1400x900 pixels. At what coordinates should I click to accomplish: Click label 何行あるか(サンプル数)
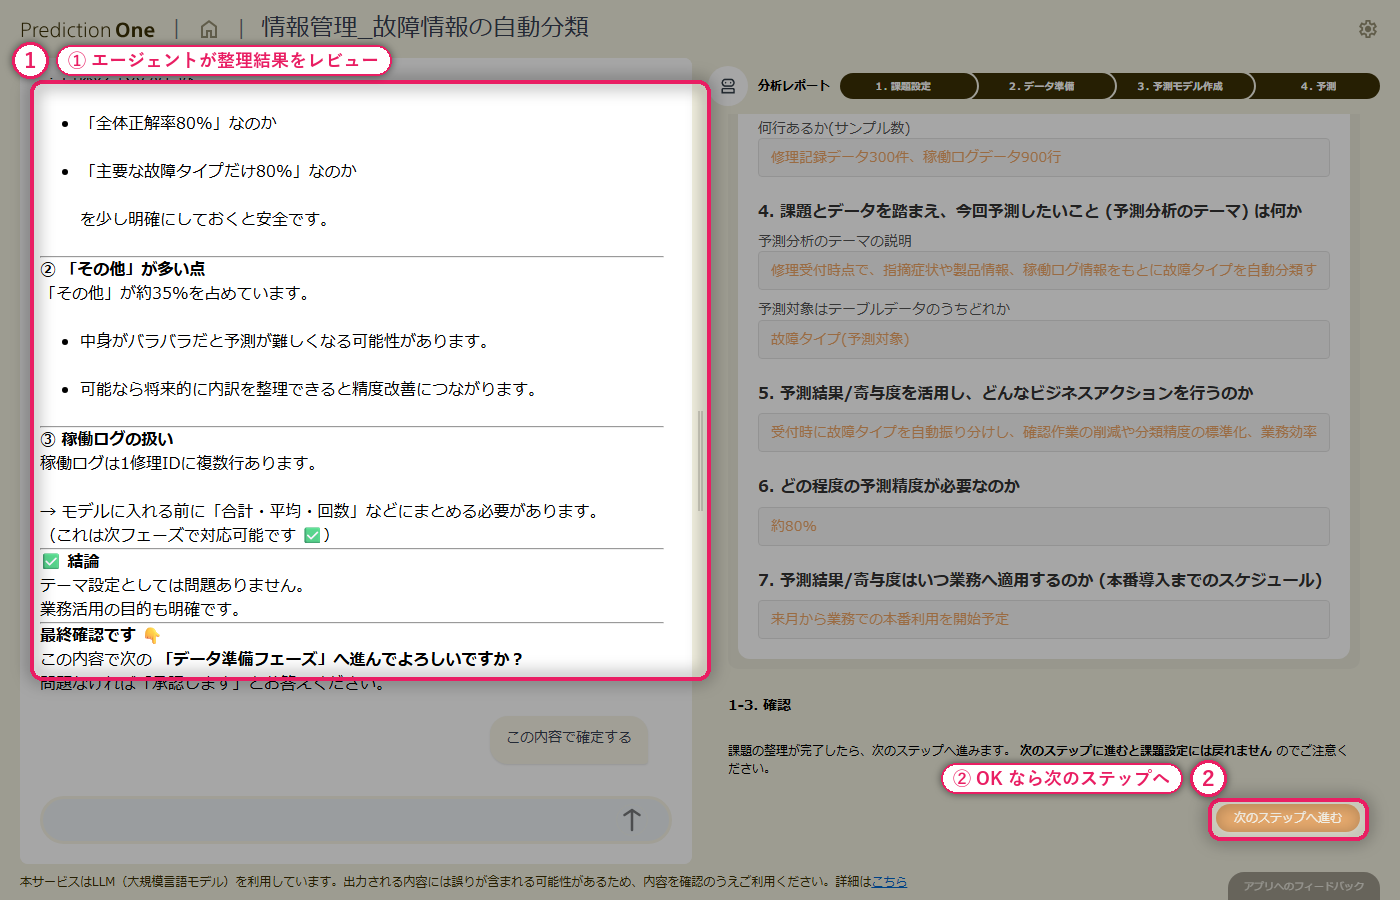[x=834, y=128]
